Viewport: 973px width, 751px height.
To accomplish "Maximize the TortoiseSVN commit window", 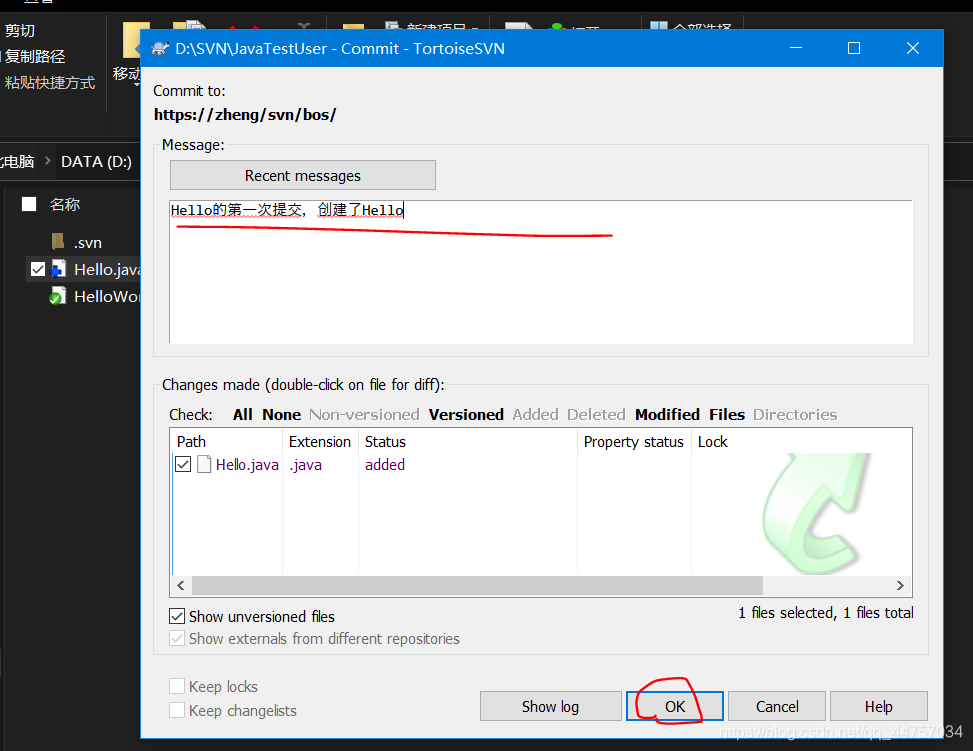I will tap(854, 48).
